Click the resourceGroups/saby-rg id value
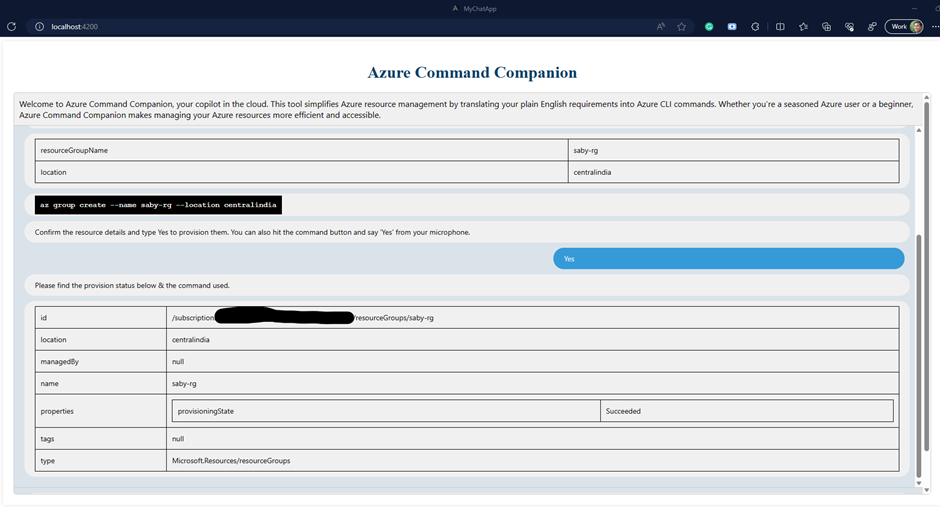Screen dimensions: 940x507 394,318
